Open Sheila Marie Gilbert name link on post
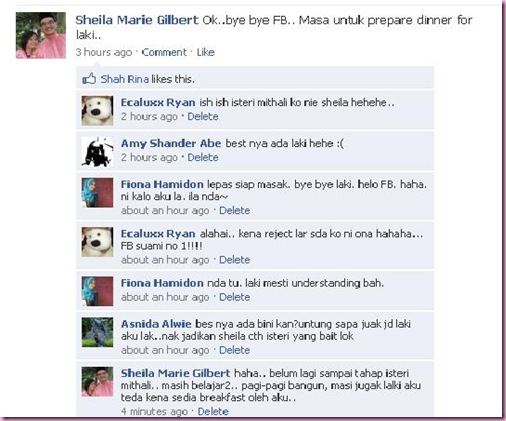Image resolution: width=506 pixels, height=421 pixels. (137, 20)
